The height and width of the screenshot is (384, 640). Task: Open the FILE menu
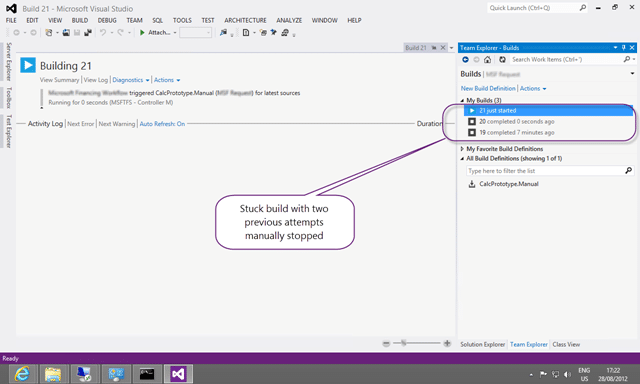[11, 20]
